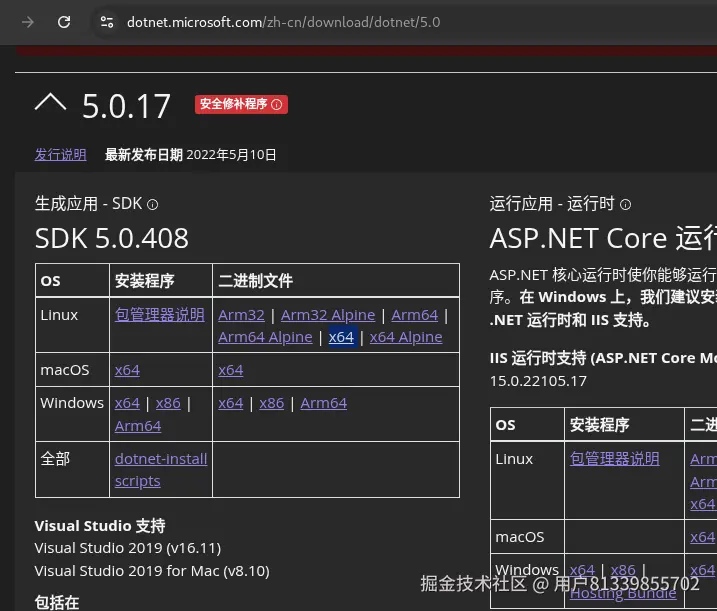Image resolution: width=717 pixels, height=611 pixels.
Task: Open Linux 包管理器说明 link in SDK table
Action: tap(160, 315)
